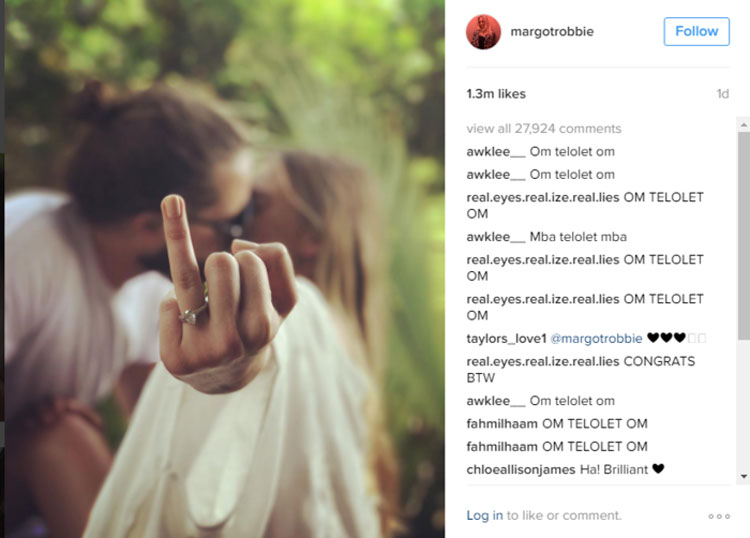750x538 pixels.
Task: Open first awklee__ commenter profile
Action: [x=496, y=152]
